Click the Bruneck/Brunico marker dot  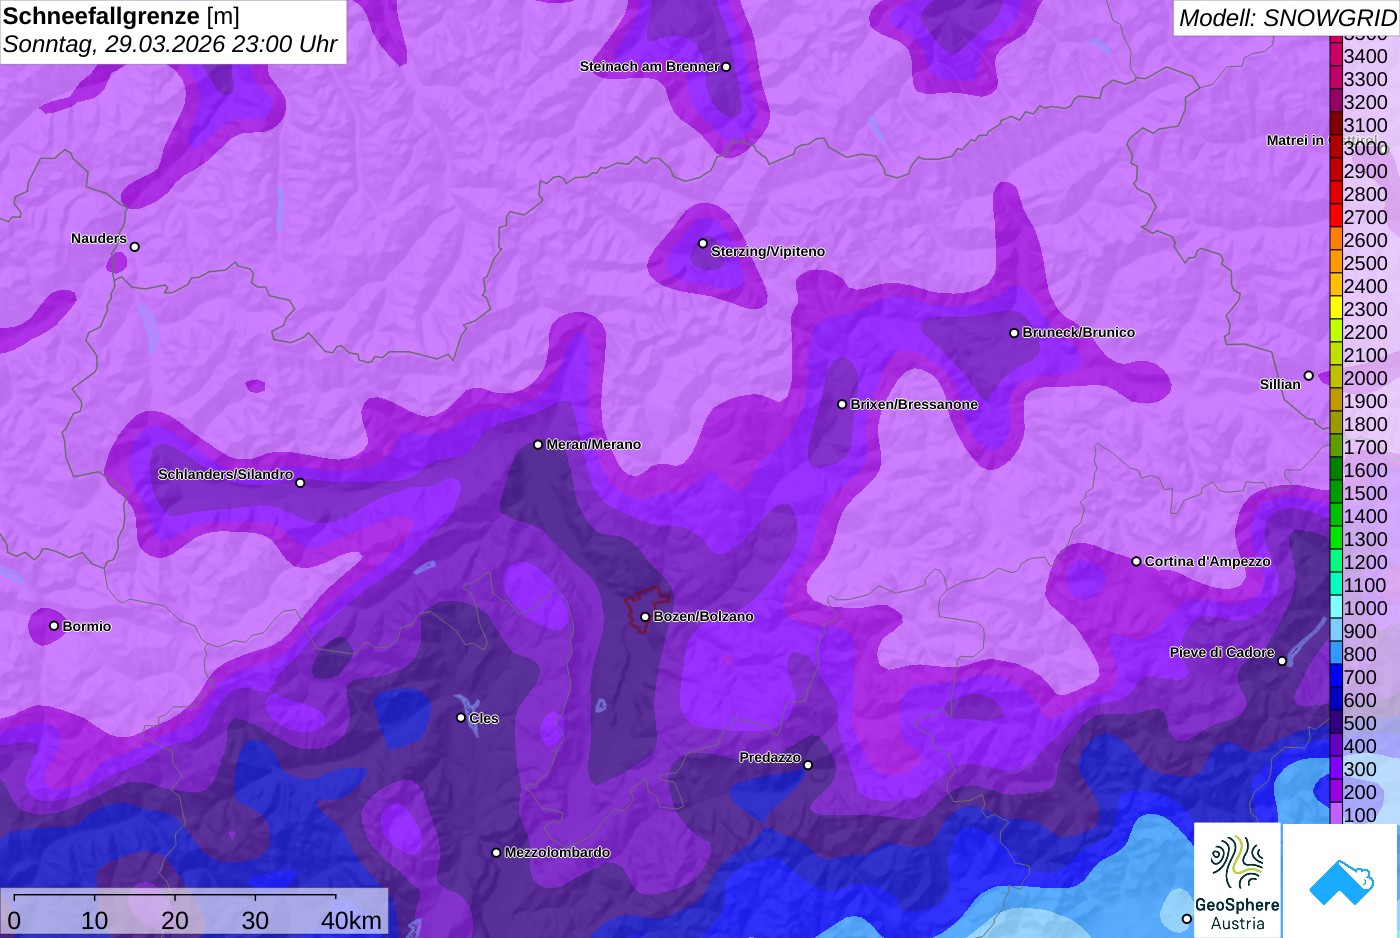[x=1014, y=333]
